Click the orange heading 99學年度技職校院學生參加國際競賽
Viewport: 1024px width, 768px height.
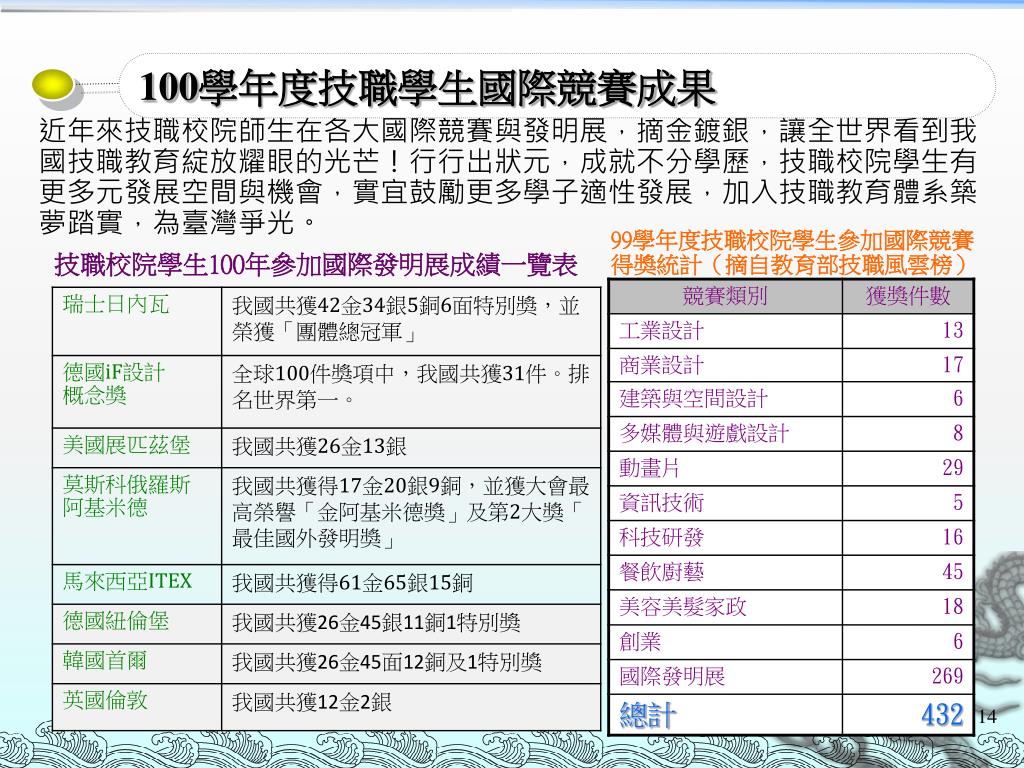[x=792, y=240]
